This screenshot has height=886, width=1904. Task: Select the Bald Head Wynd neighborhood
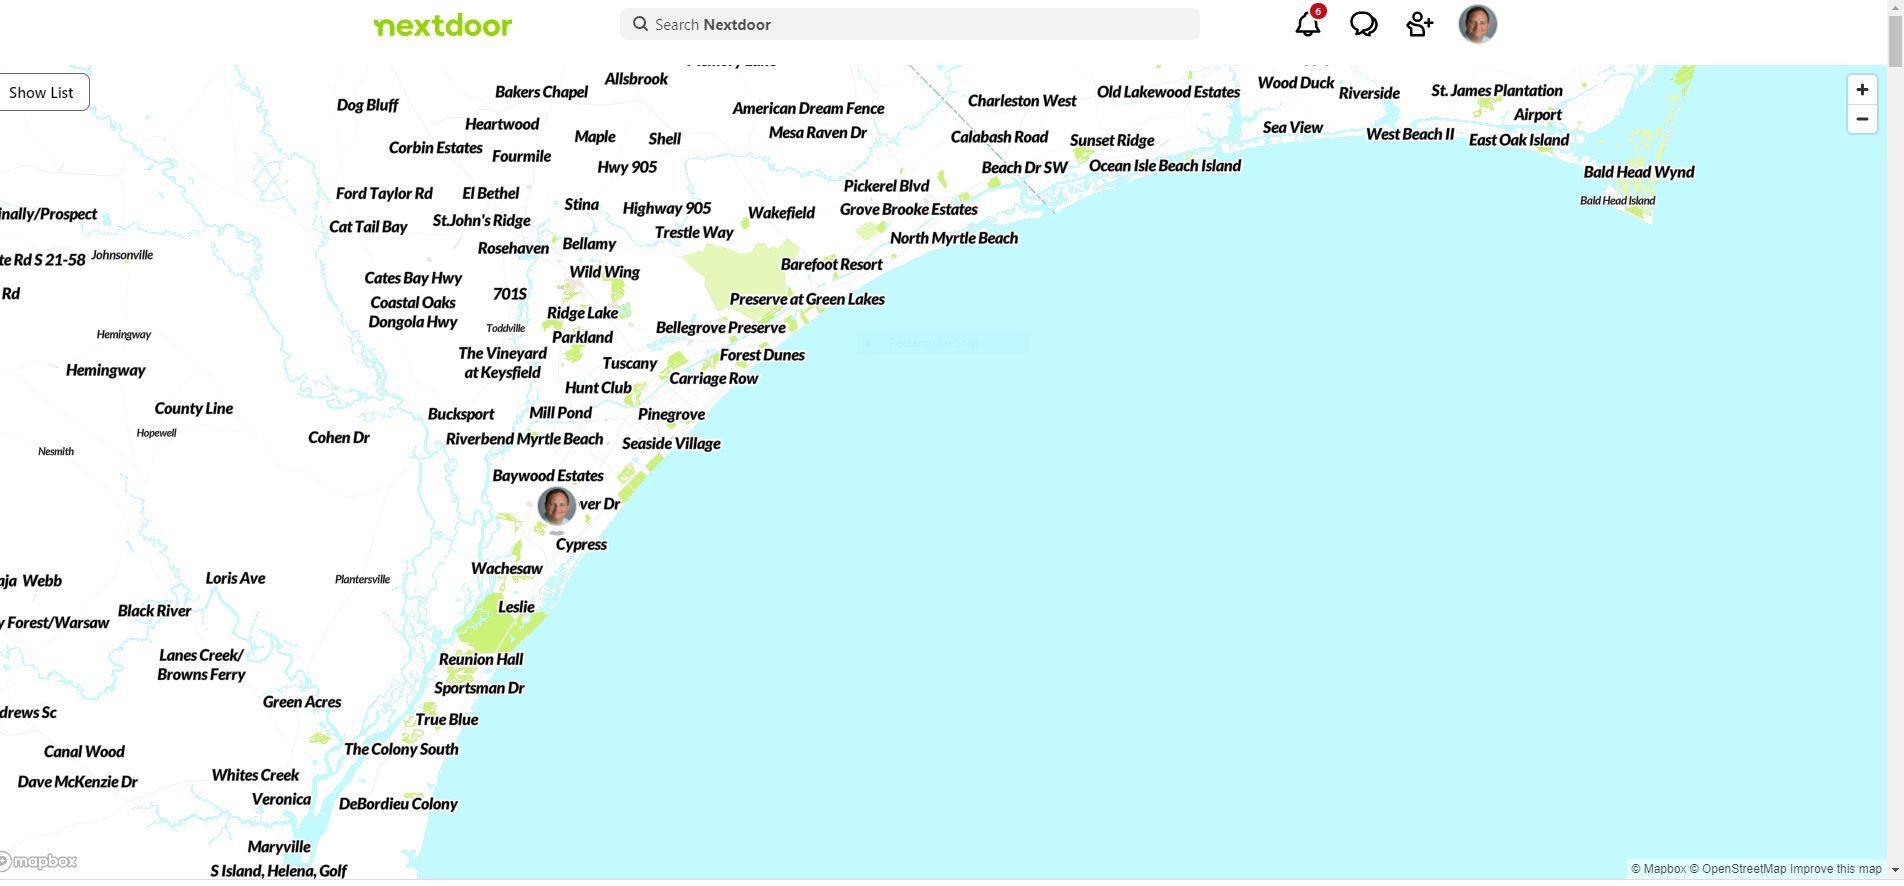pyautogui.click(x=1638, y=172)
